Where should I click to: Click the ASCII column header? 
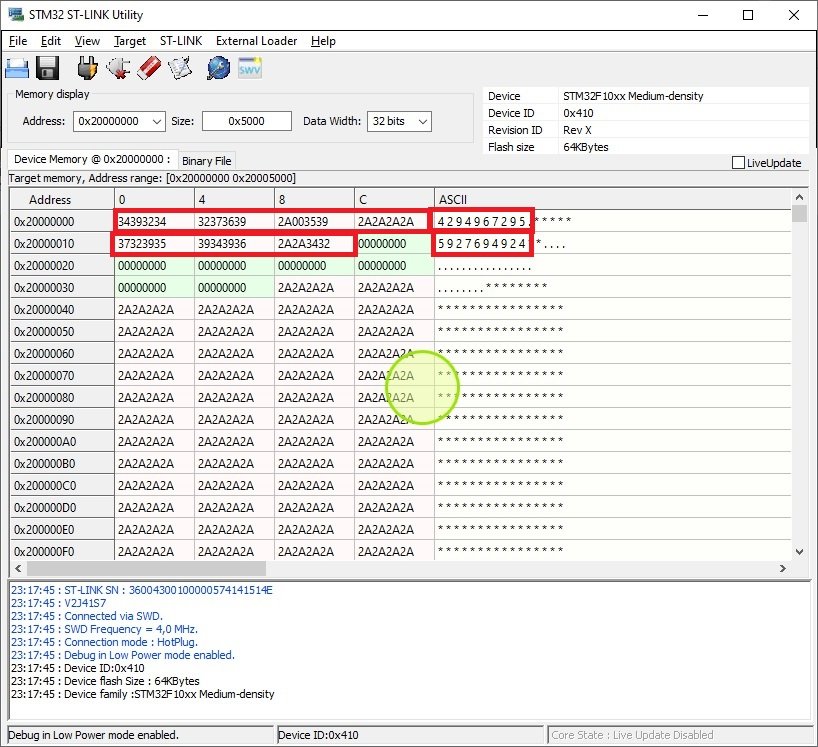[x=612, y=200]
